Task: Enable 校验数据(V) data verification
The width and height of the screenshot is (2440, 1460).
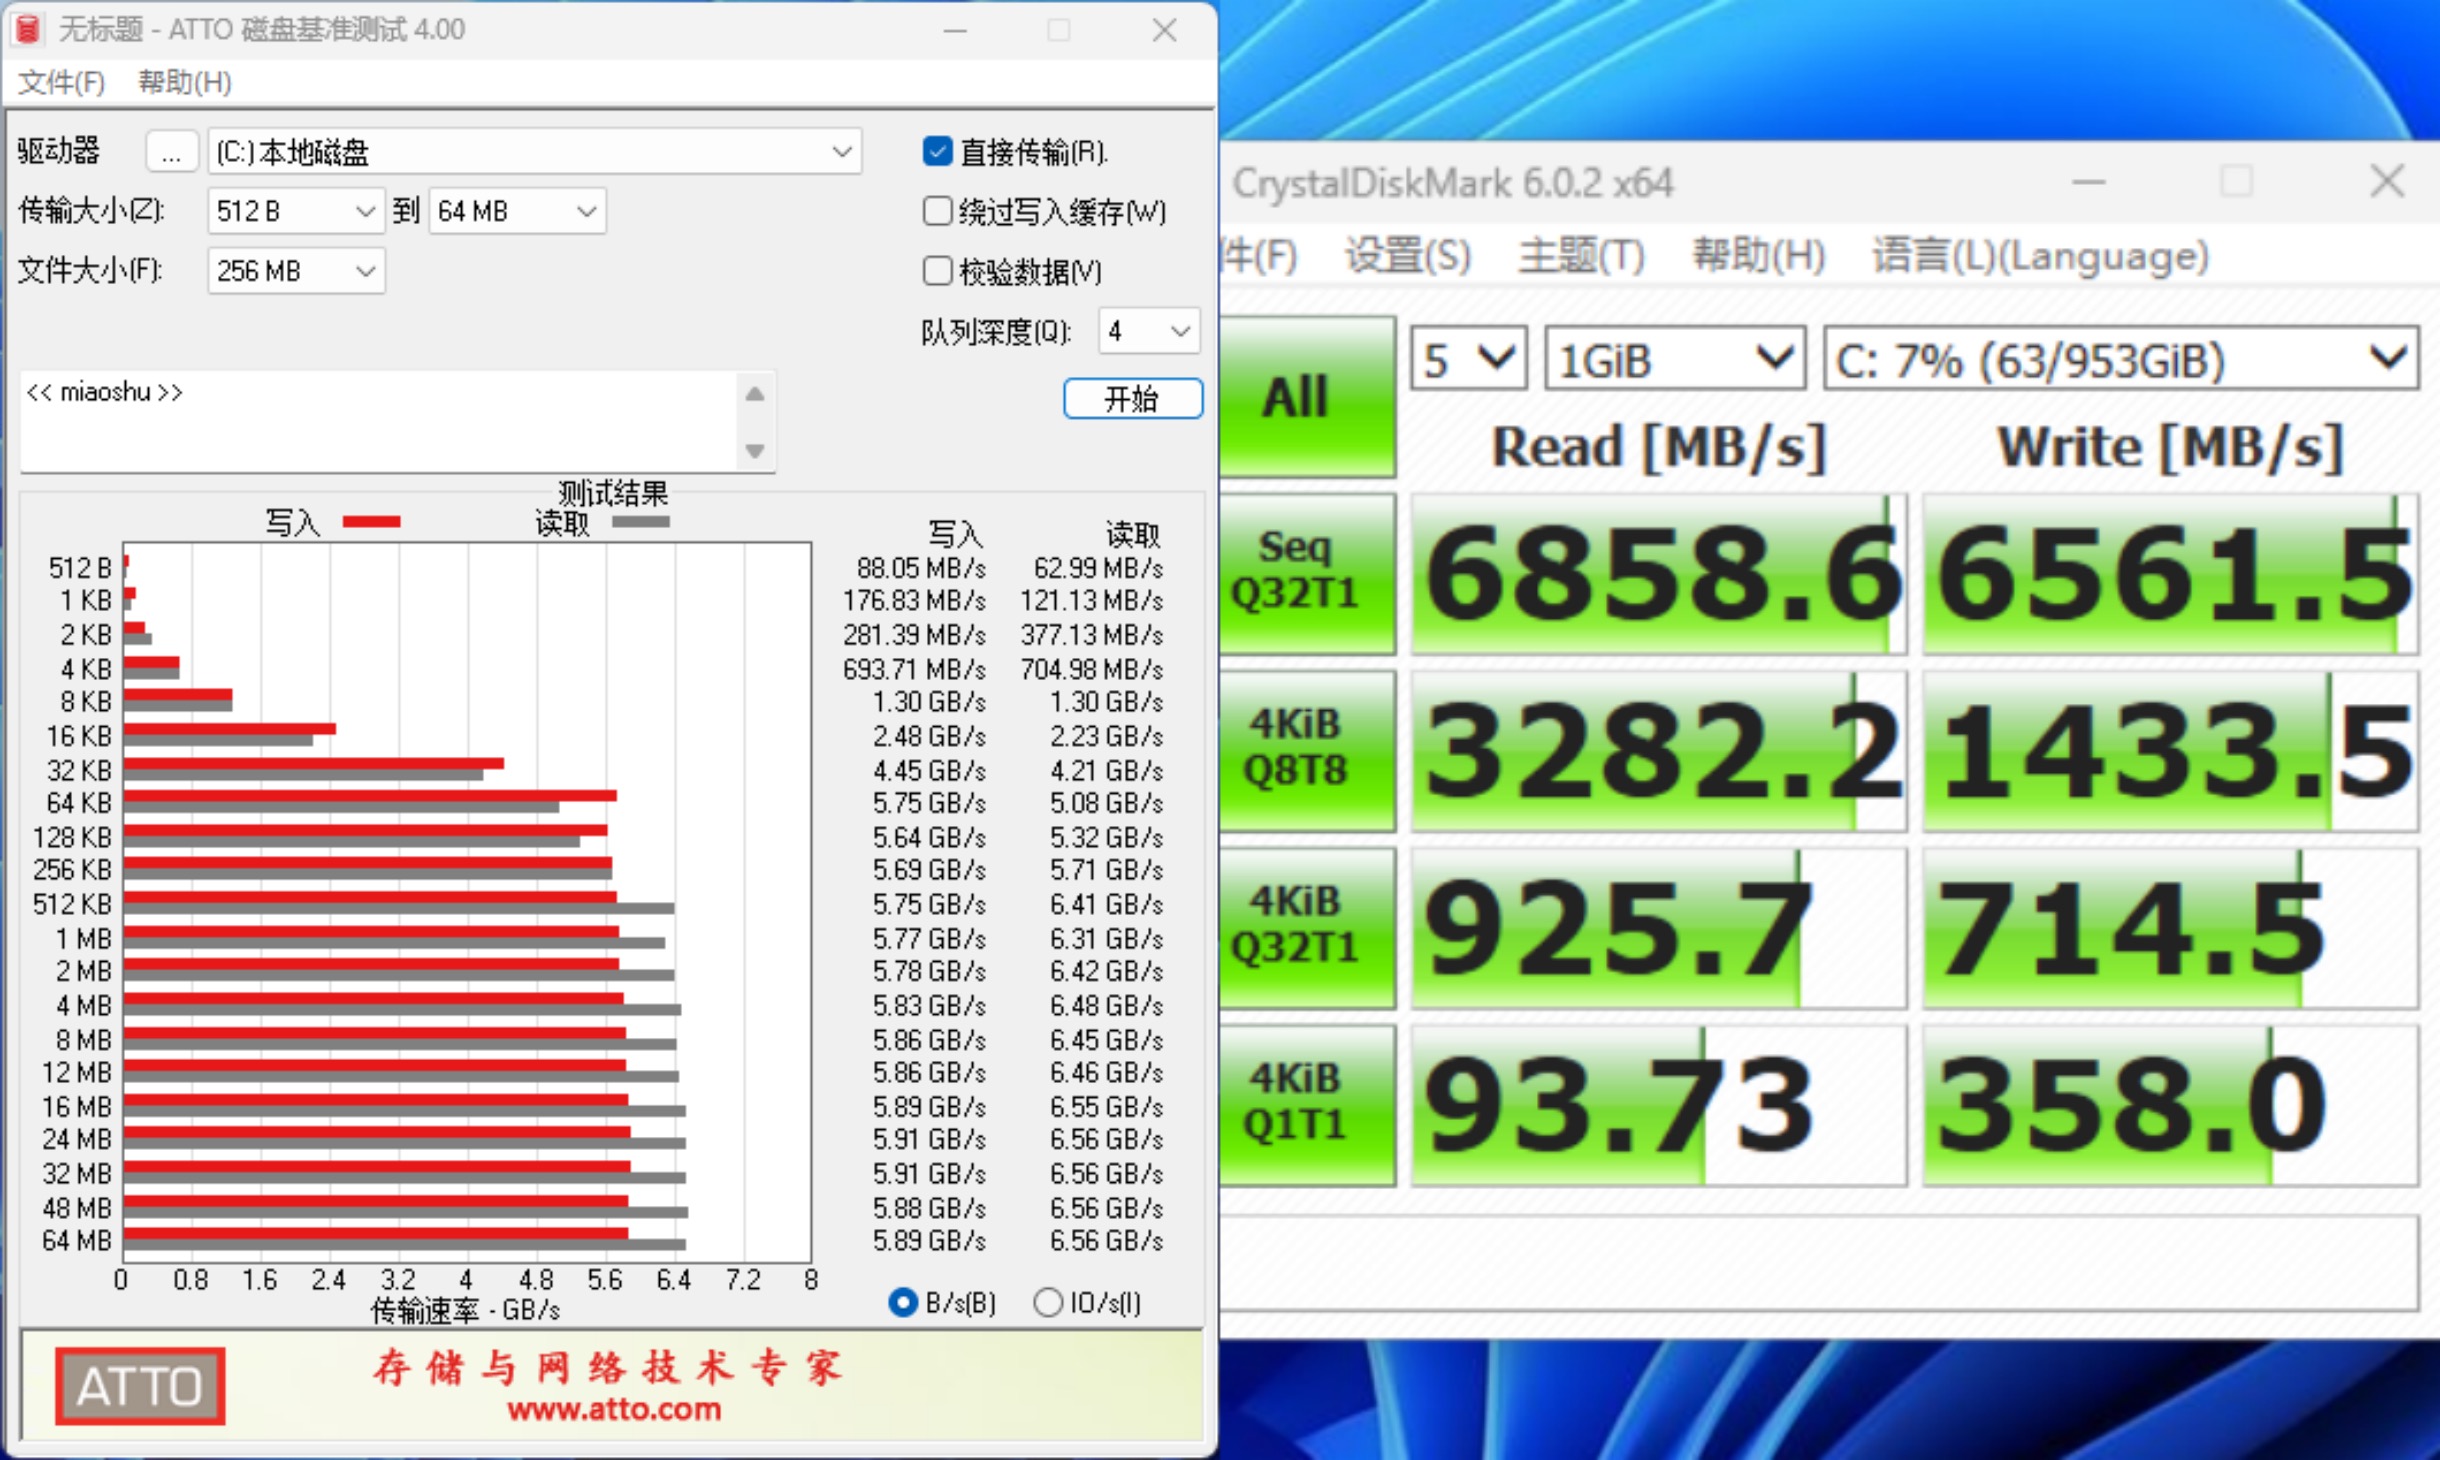Action: pyautogui.click(x=938, y=271)
